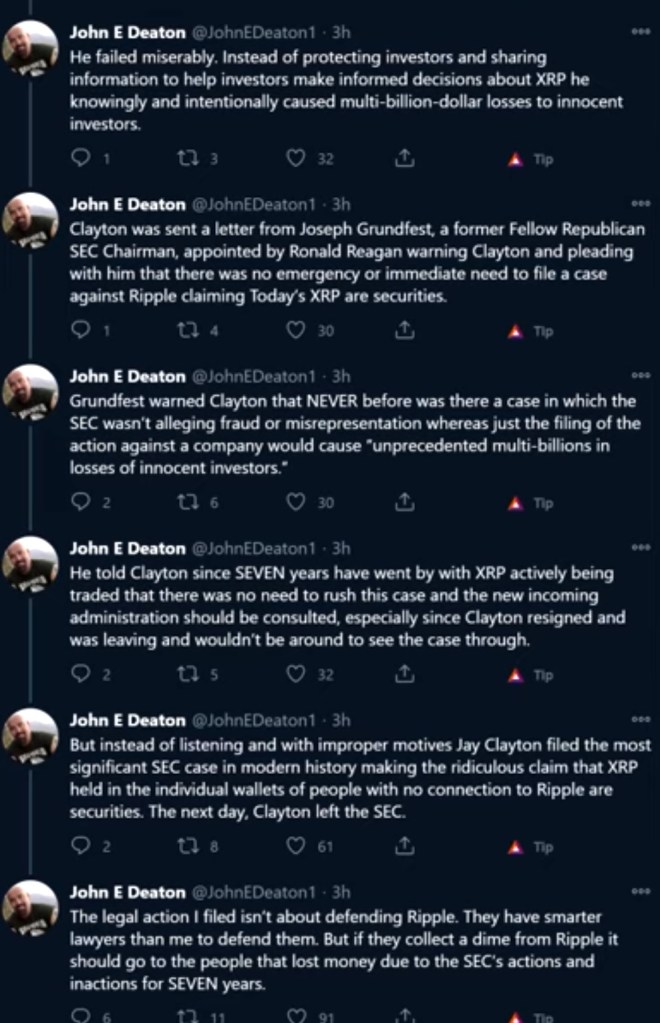This screenshot has height=1023, width=660.
Task: Open John E Deaton's profile name on first tweet
Action: point(127,33)
